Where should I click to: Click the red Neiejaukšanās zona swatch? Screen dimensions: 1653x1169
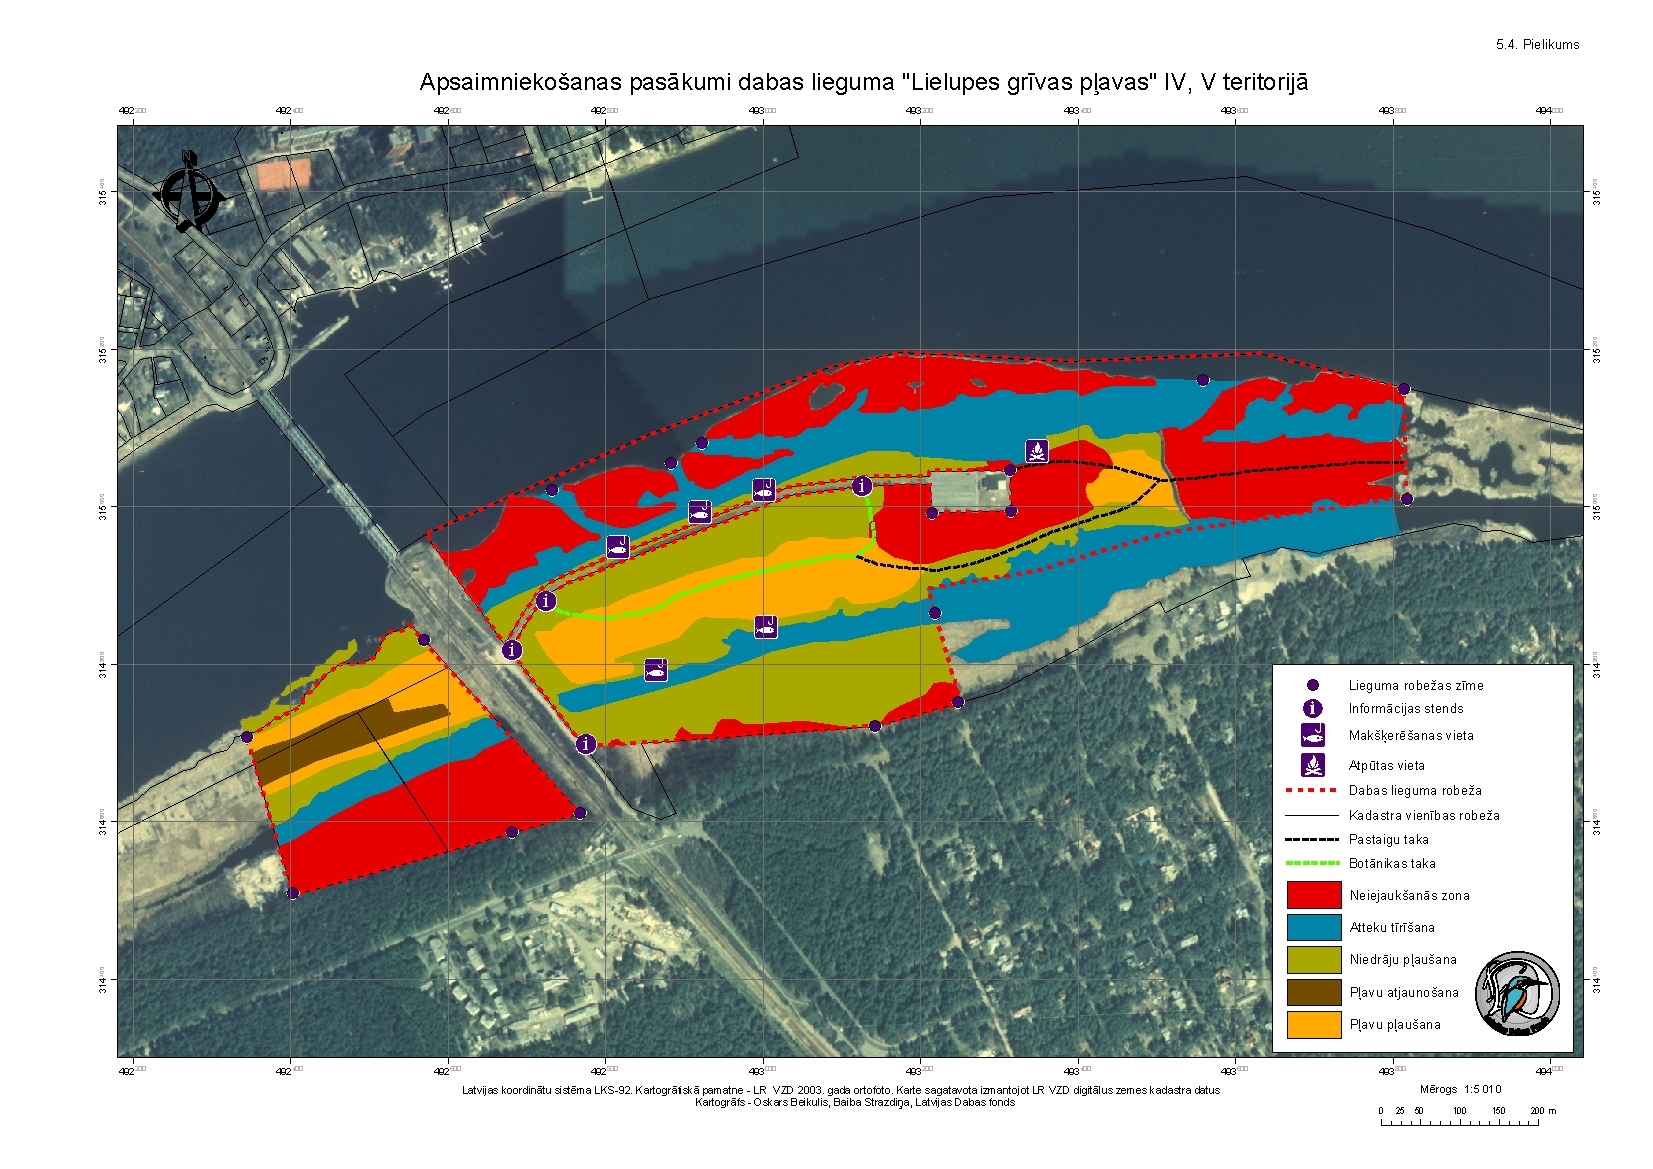click(1313, 895)
